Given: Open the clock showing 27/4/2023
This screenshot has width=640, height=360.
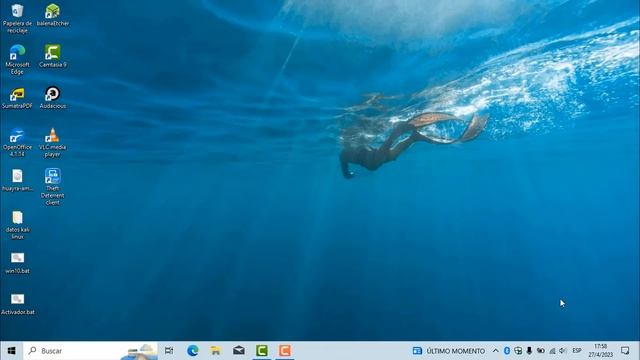Looking at the screenshot, I should pyautogui.click(x=600, y=351).
